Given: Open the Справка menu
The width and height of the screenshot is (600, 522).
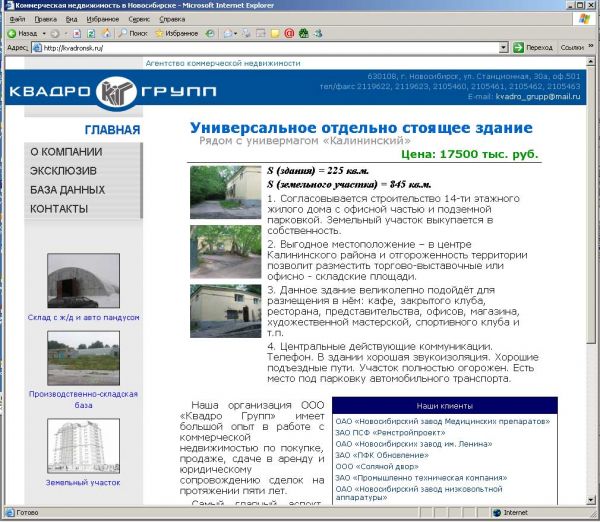Looking at the screenshot, I should pyautogui.click(x=172, y=19).
